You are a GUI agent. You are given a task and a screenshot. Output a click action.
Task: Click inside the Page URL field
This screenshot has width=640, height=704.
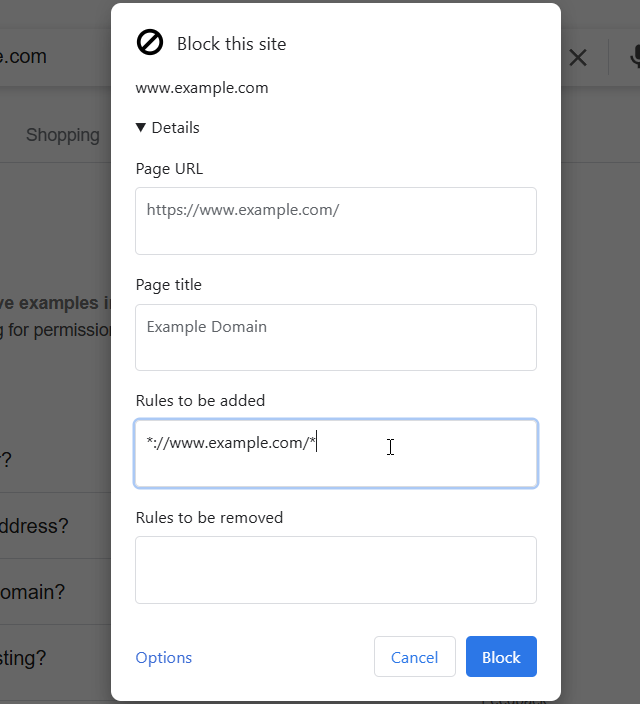[335, 221]
